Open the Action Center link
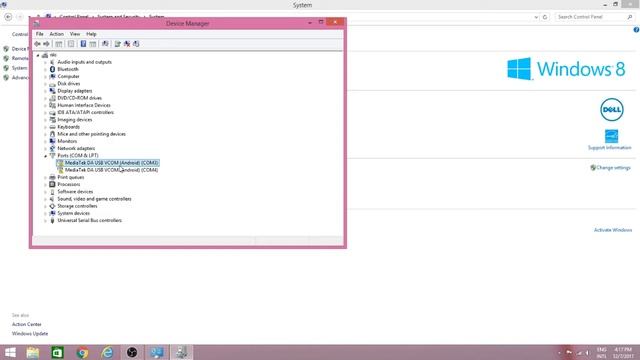Screen dimensions: 640x360 [27, 324]
